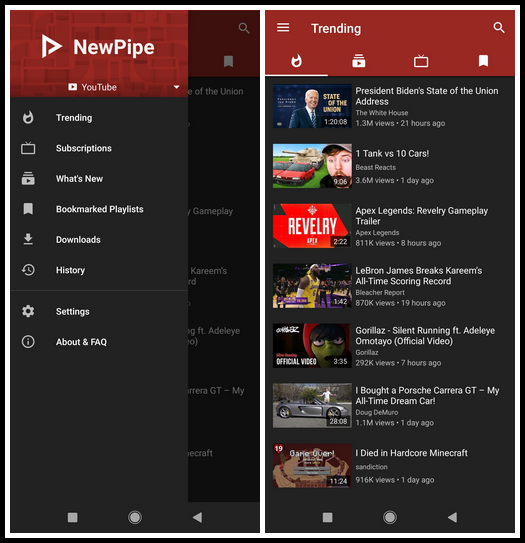525x543 pixels.
Task: Expand the YouTube service dropdown arrow
Action: tap(177, 87)
